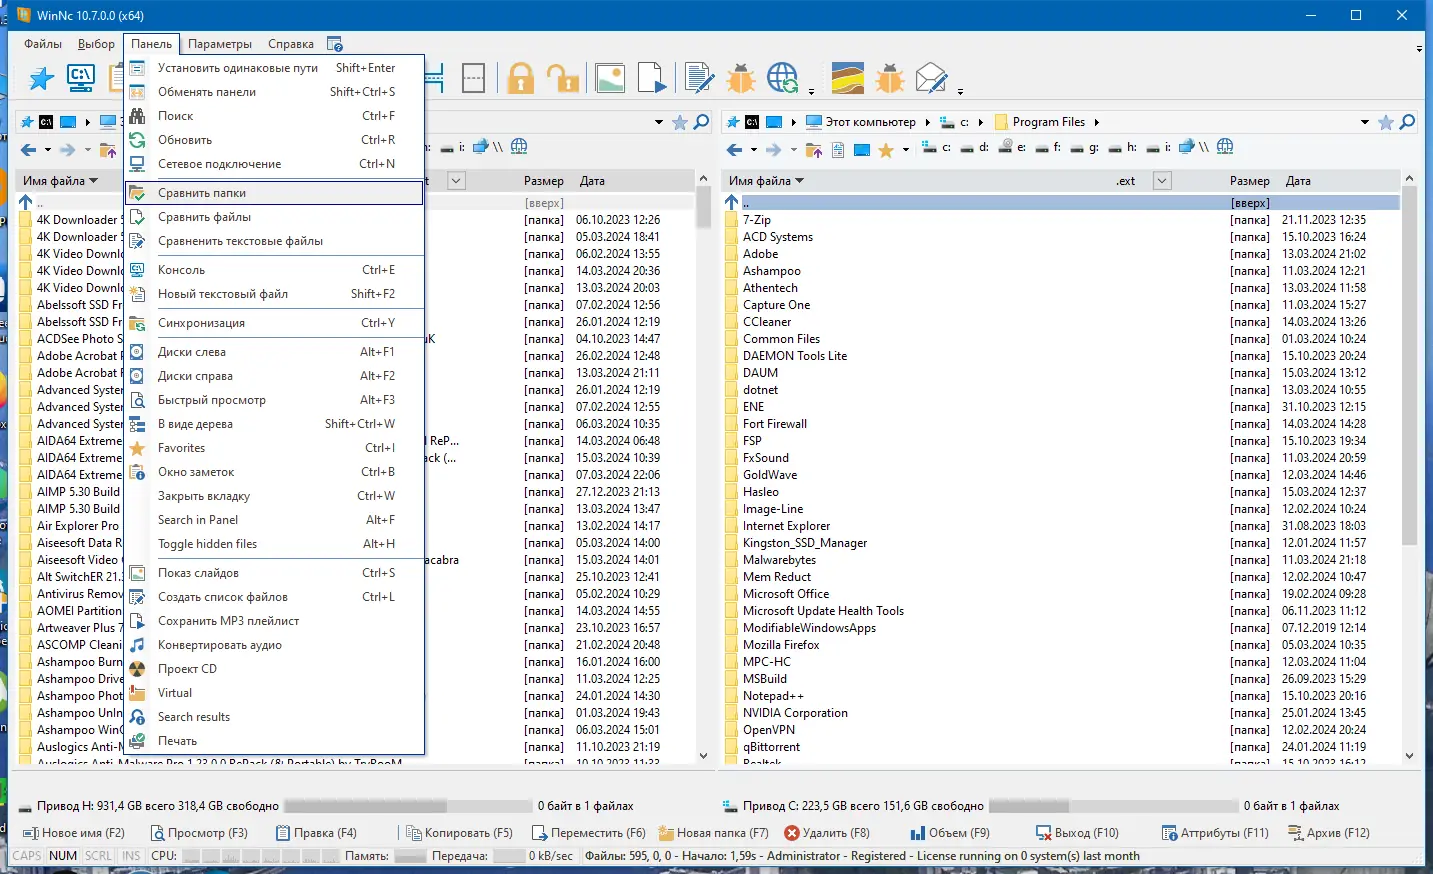Click right panel parent folder icon

[814, 150]
